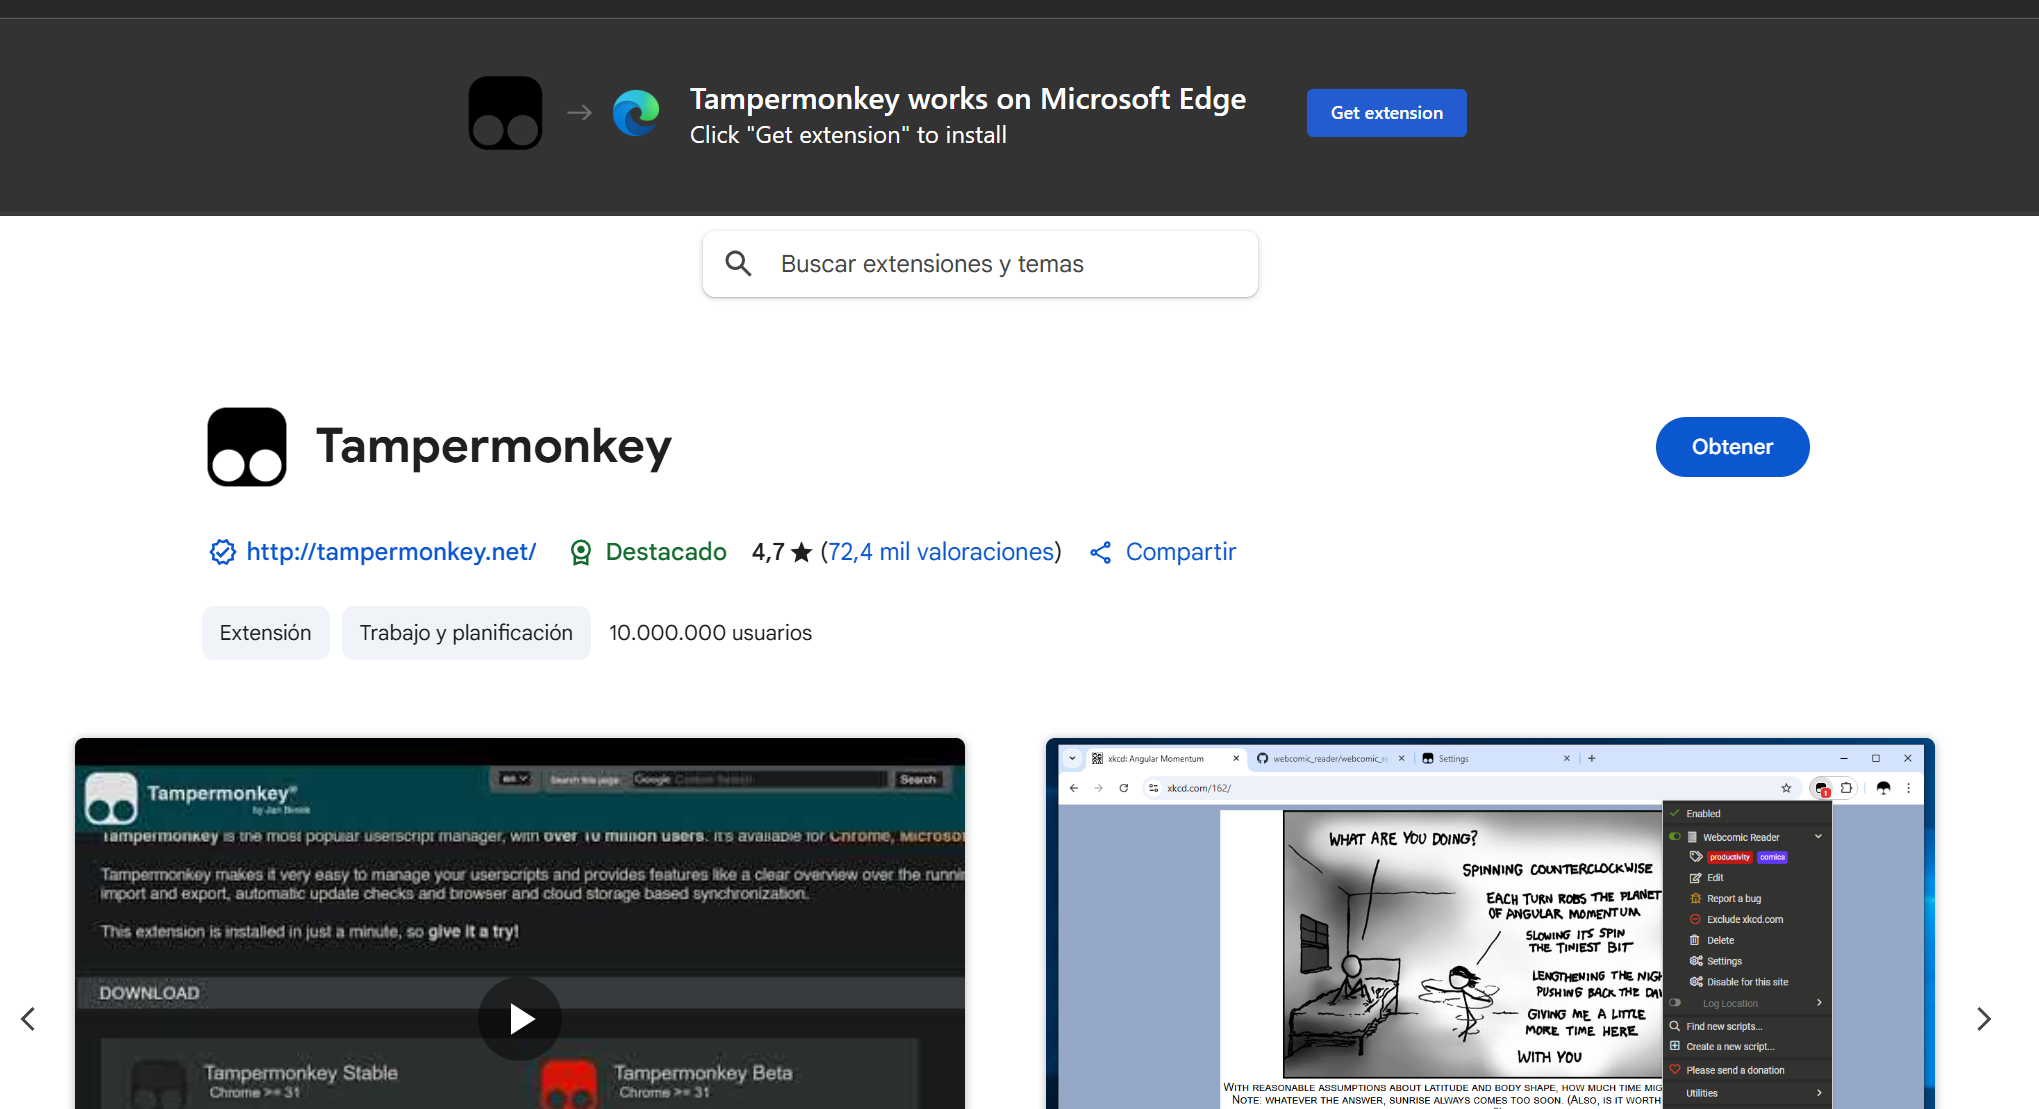Click the Compartir link
The height and width of the screenshot is (1109, 2039).
coord(1180,552)
